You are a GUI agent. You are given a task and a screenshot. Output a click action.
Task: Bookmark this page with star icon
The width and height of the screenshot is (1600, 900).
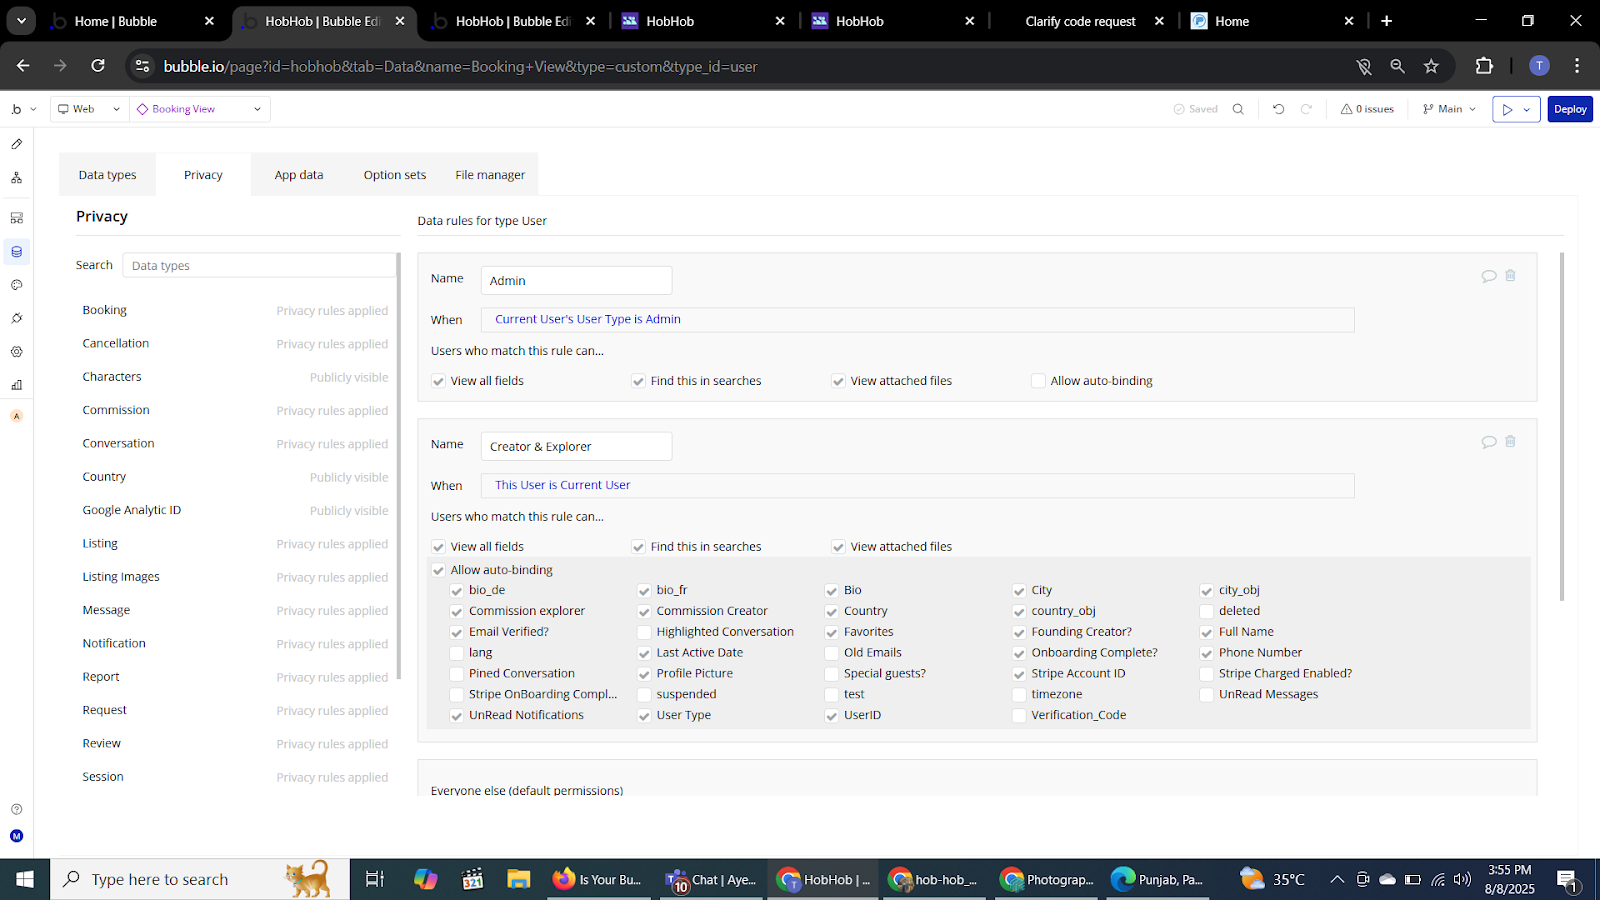tap(1431, 66)
